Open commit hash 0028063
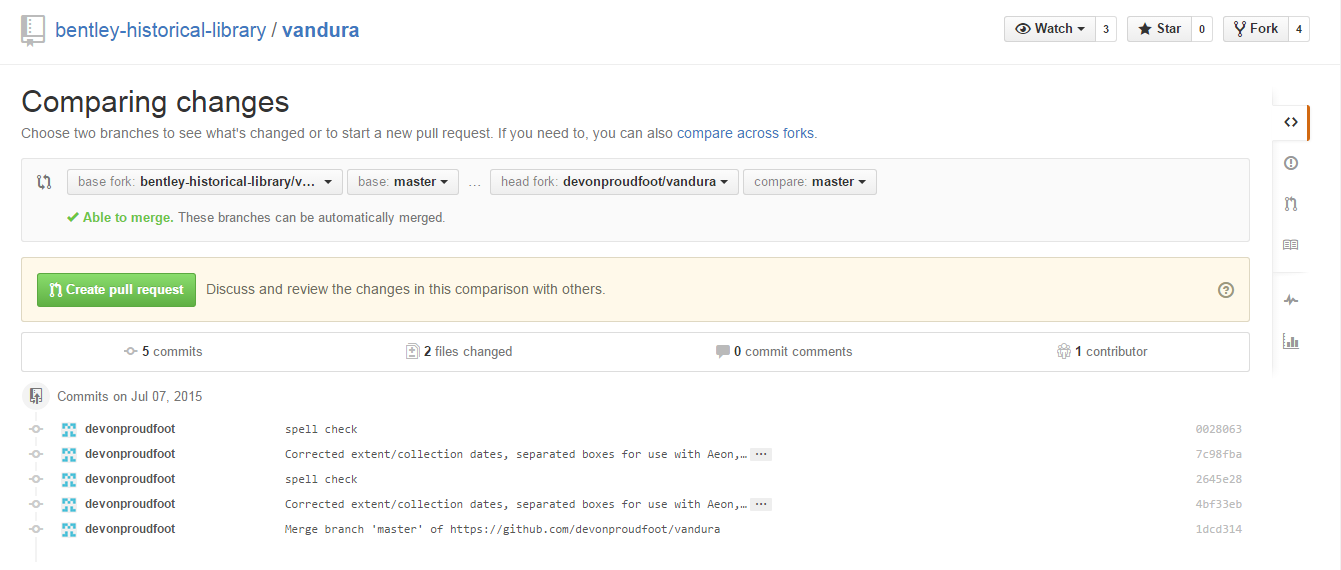This screenshot has height=570, width=1341. click(1218, 429)
